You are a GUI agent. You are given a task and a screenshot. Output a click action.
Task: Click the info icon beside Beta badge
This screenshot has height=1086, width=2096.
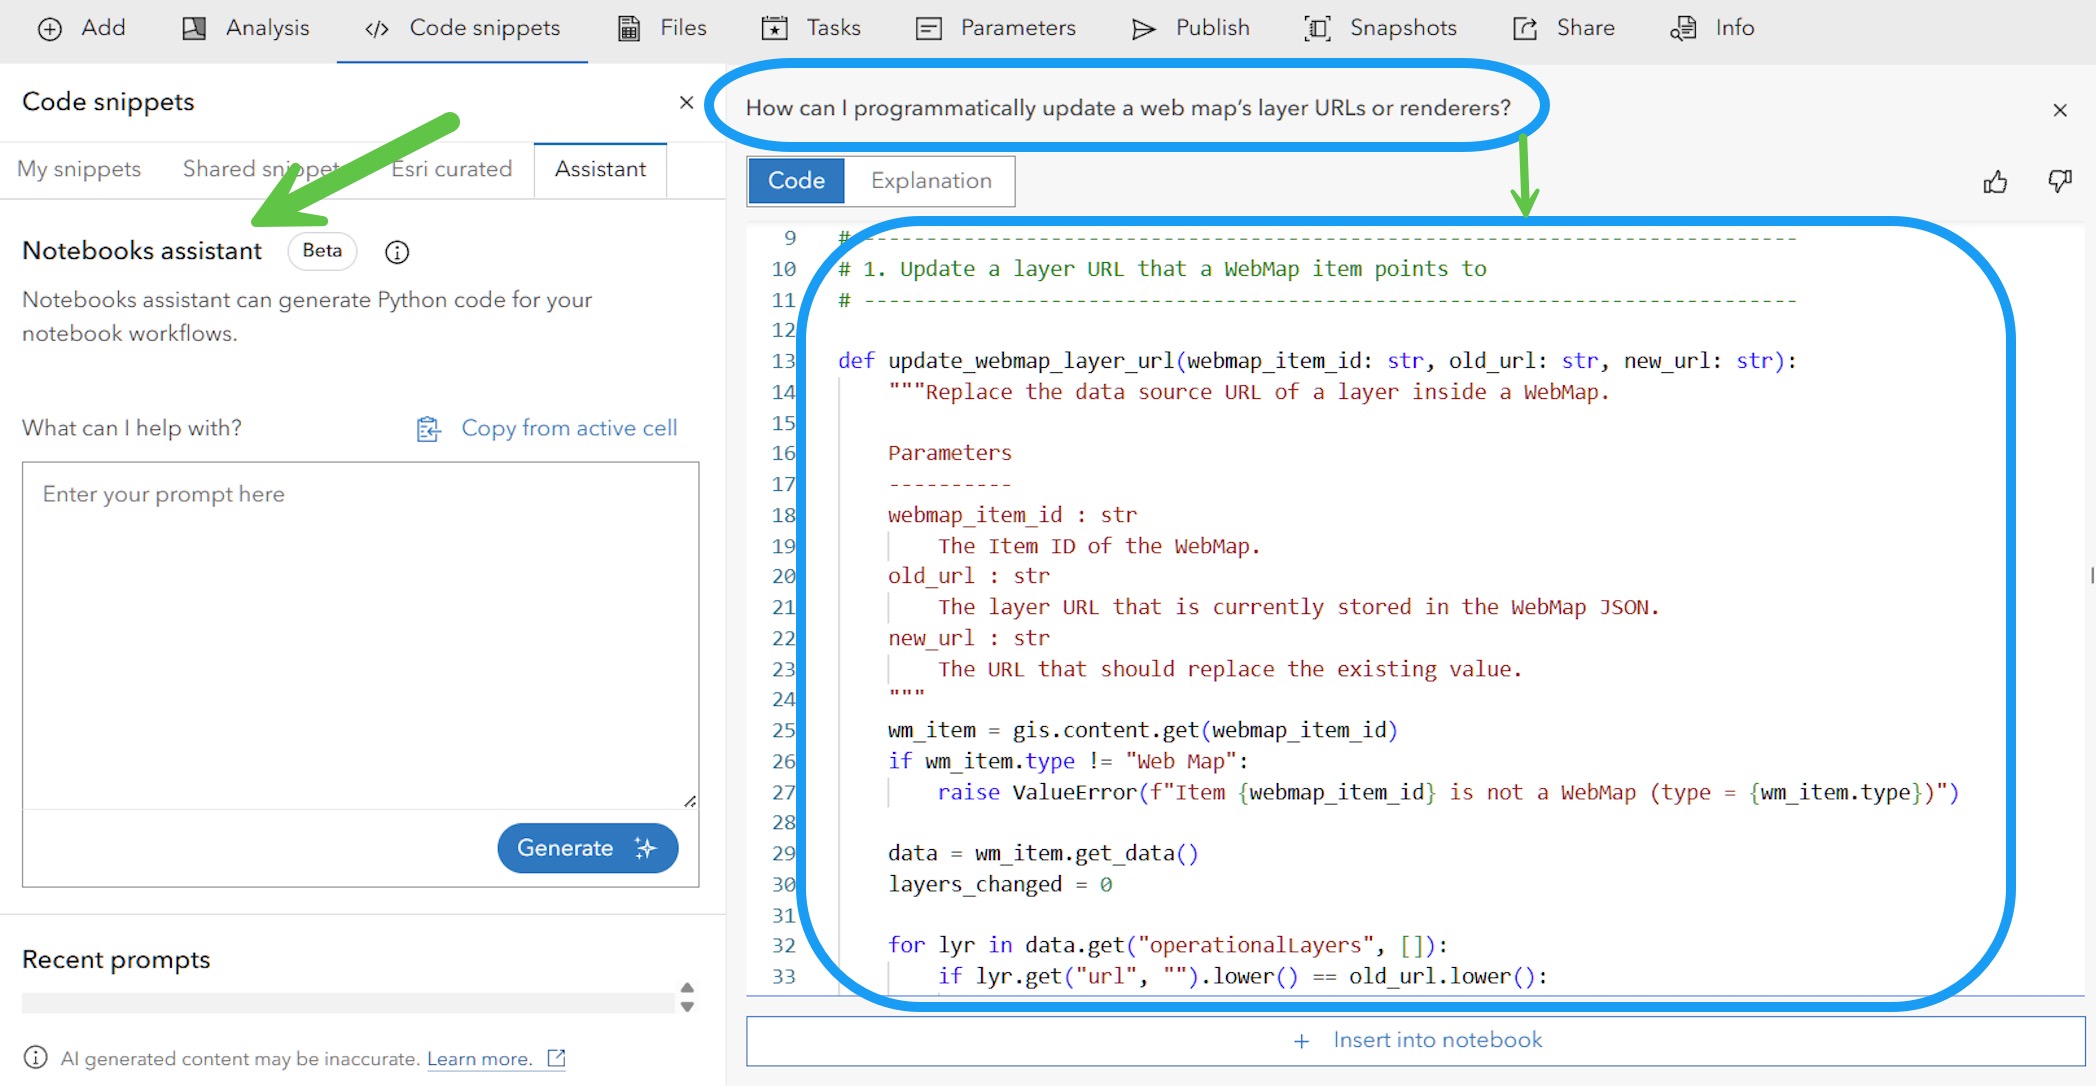(397, 252)
